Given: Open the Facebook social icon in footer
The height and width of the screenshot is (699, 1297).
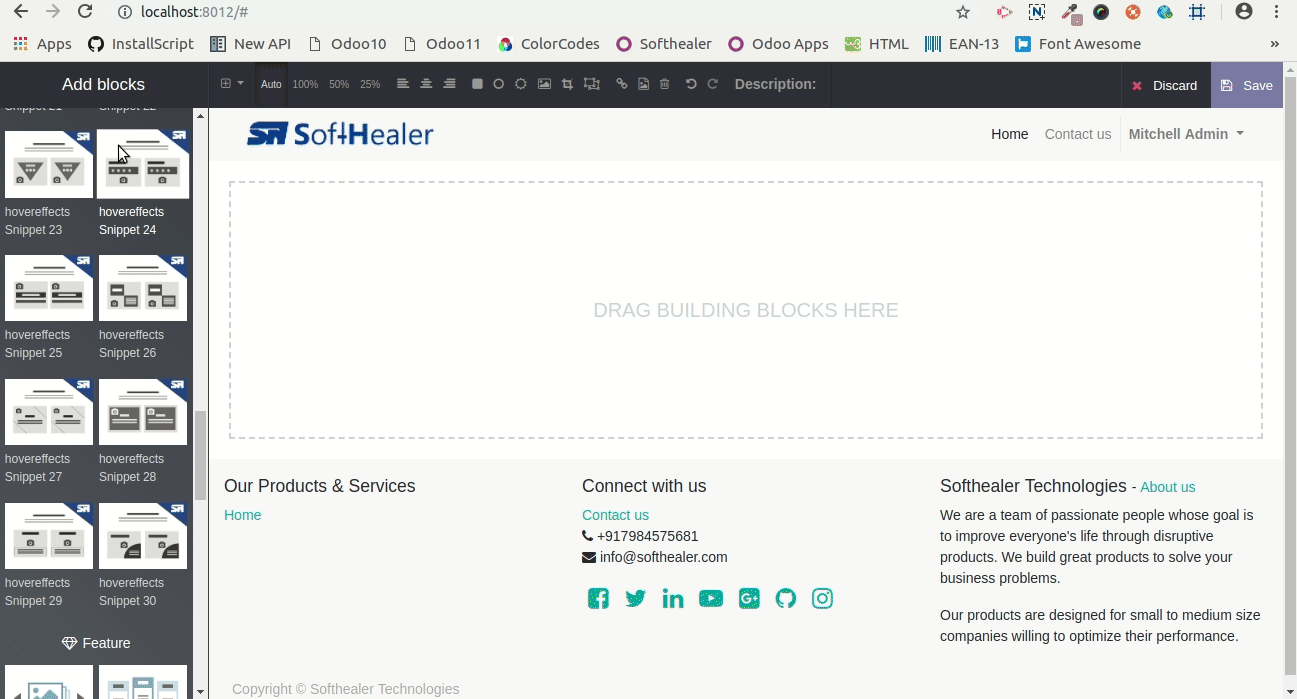Looking at the screenshot, I should (x=598, y=599).
